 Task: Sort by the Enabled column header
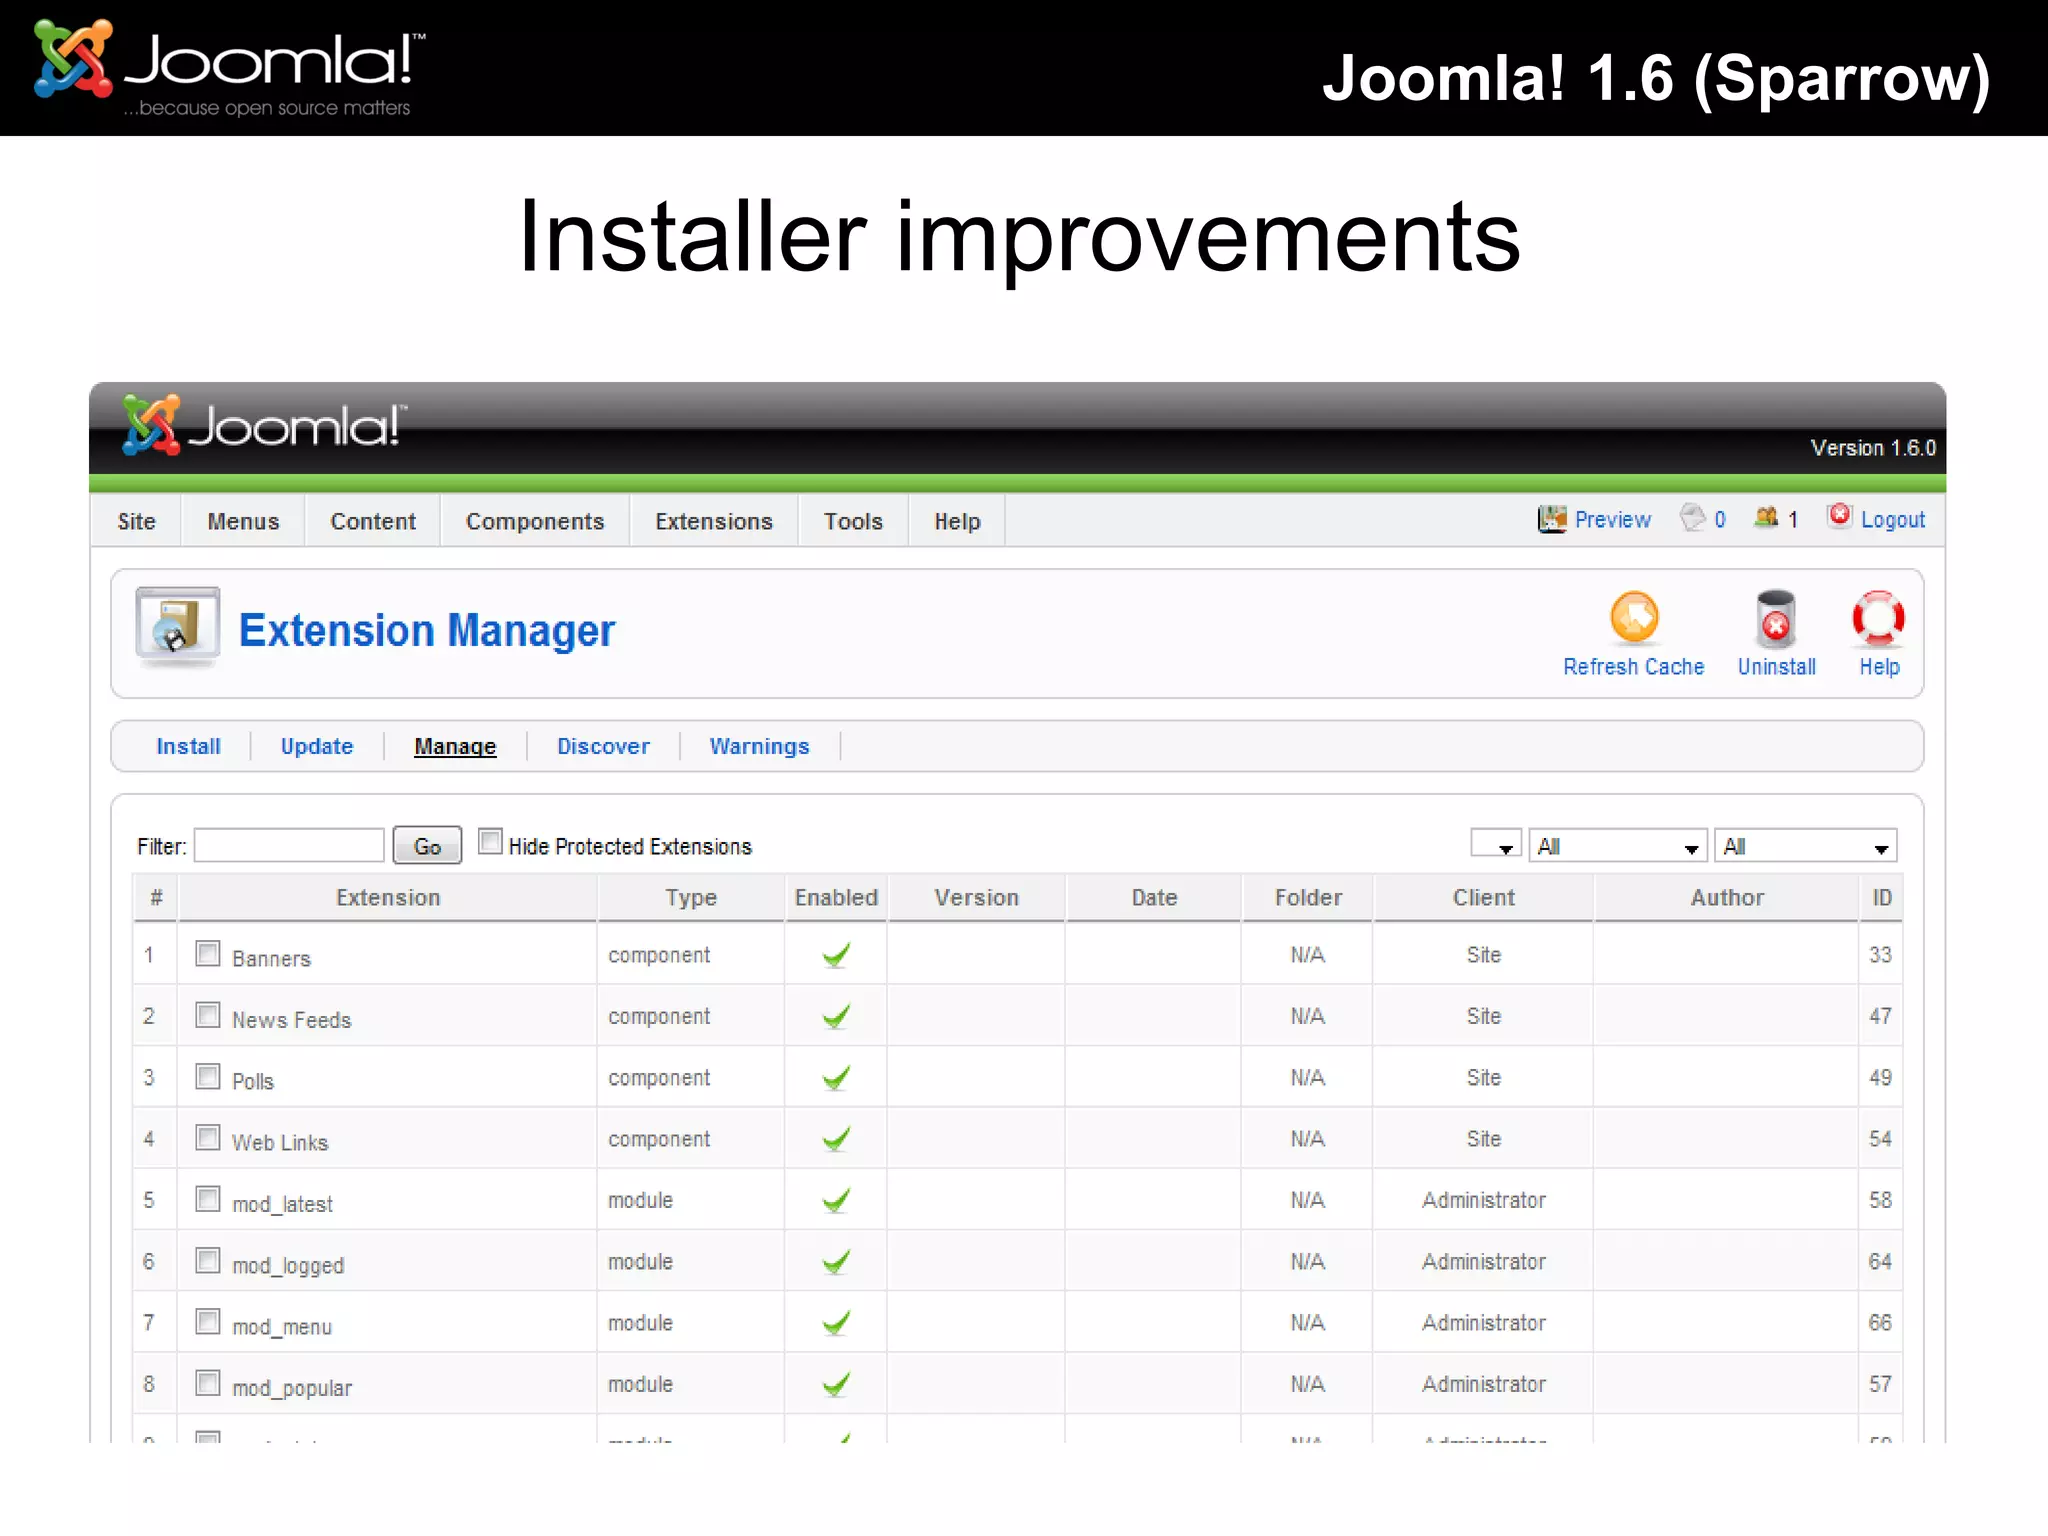[836, 897]
